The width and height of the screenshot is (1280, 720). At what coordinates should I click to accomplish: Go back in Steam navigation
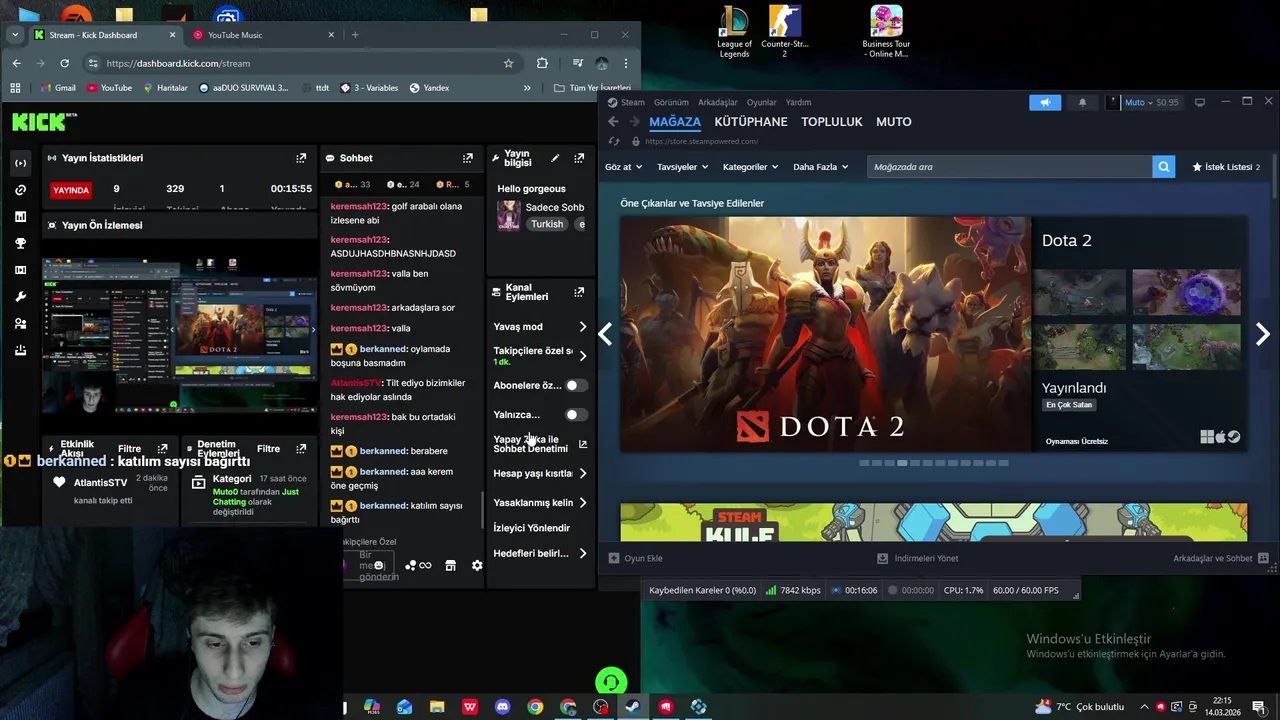613,122
